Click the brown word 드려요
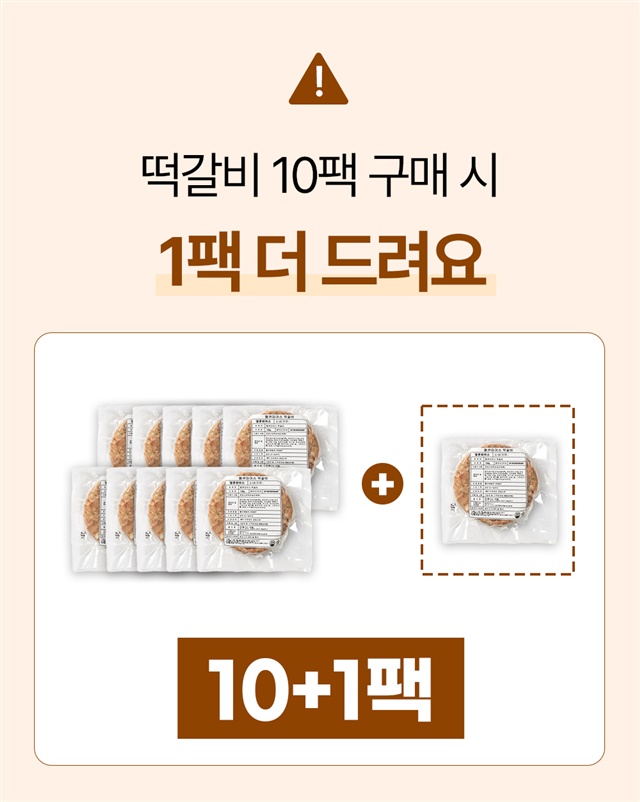 click(x=404, y=261)
